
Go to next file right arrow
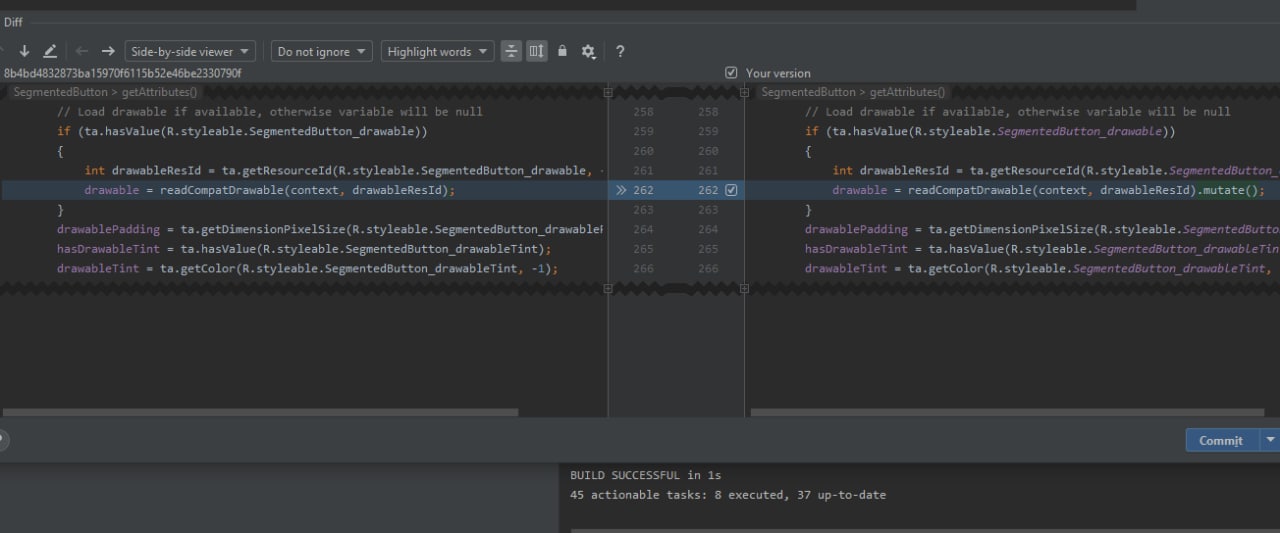(x=108, y=51)
